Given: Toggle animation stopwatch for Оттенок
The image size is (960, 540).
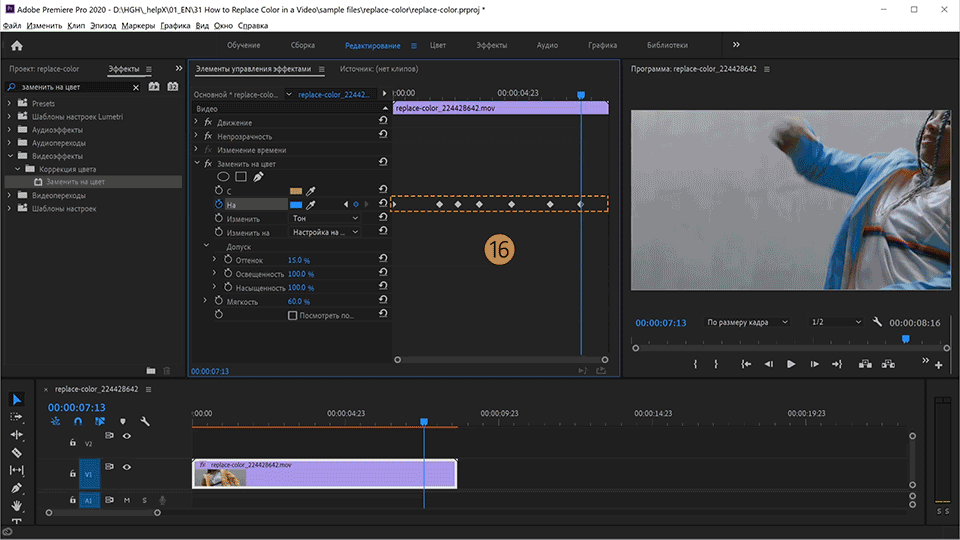Looking at the screenshot, I should point(228,260).
